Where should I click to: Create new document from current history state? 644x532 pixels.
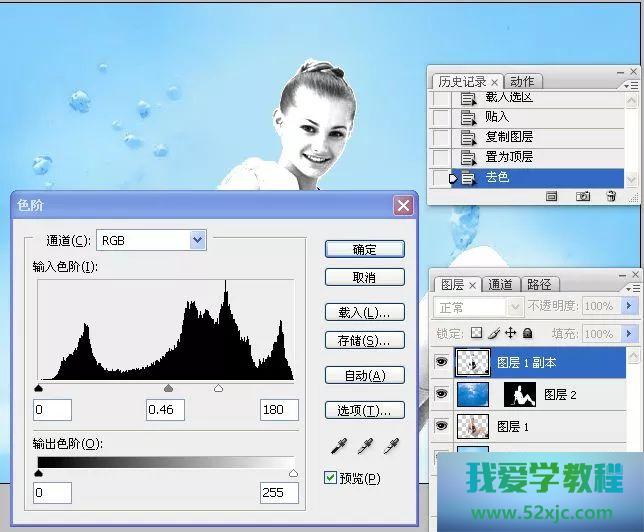click(551, 197)
